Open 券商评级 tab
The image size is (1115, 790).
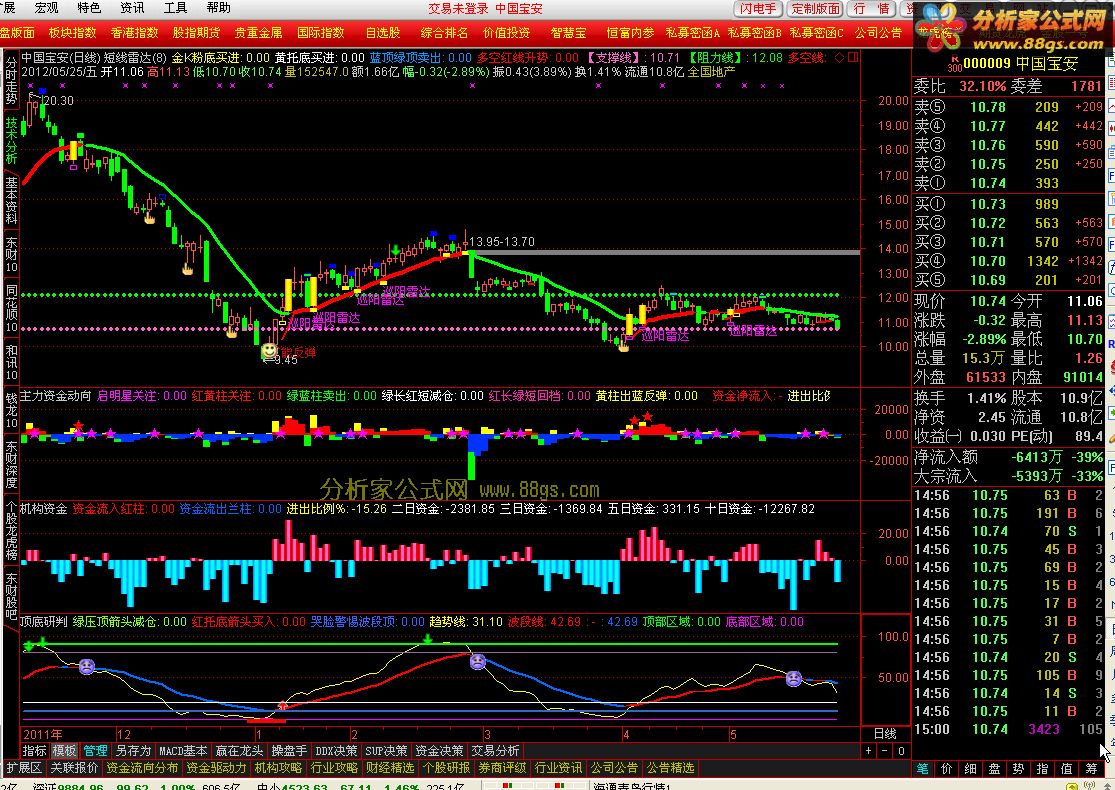pos(502,768)
